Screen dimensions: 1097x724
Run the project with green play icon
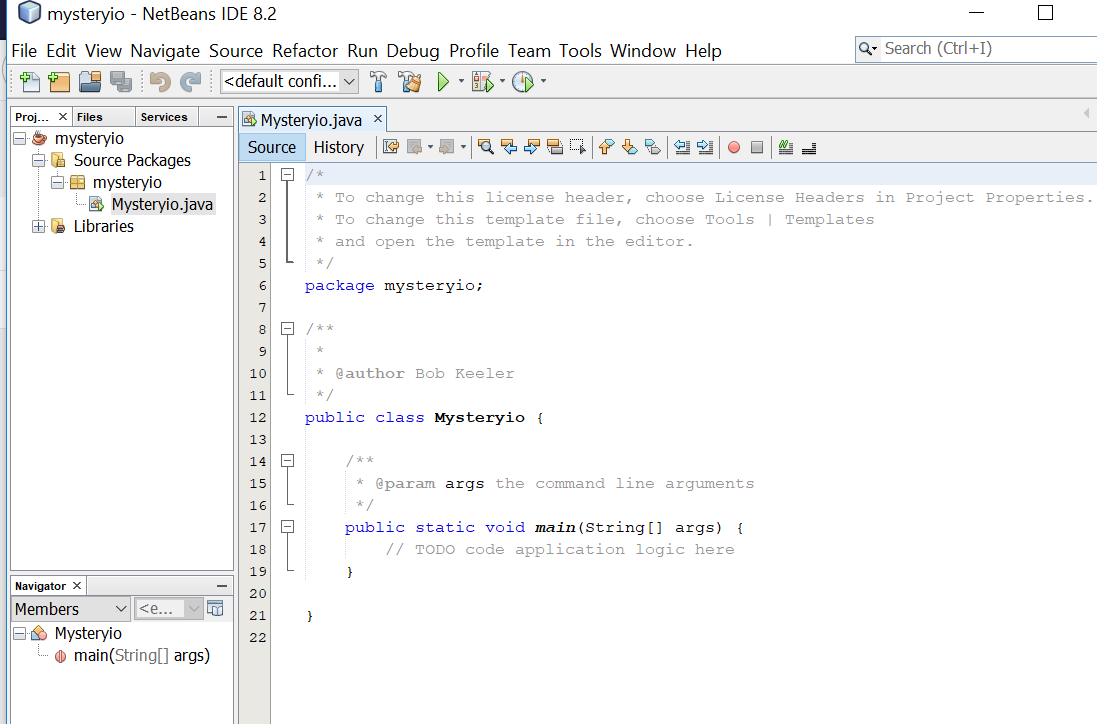(443, 82)
